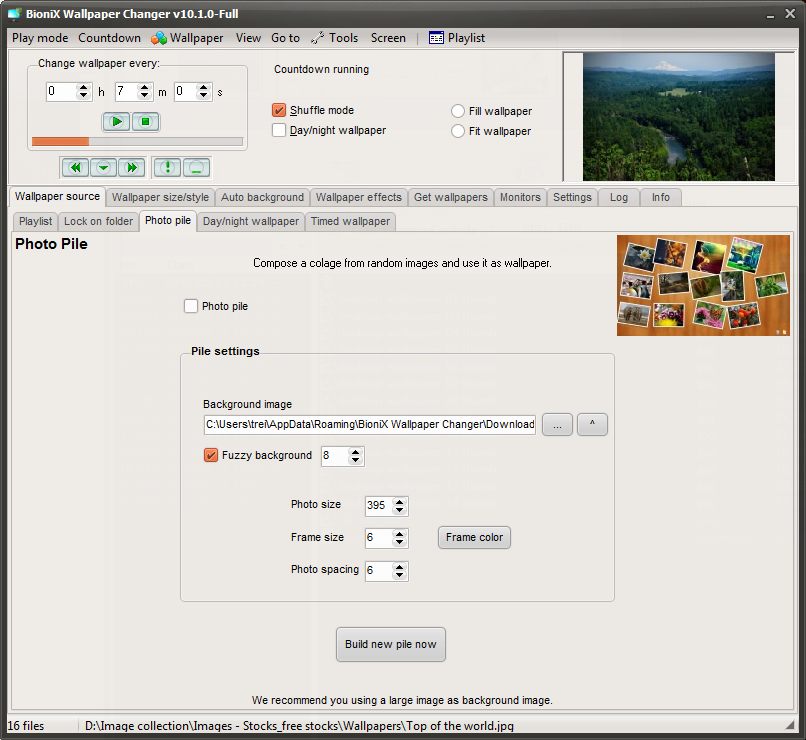Click Build new pile now button

point(391,644)
